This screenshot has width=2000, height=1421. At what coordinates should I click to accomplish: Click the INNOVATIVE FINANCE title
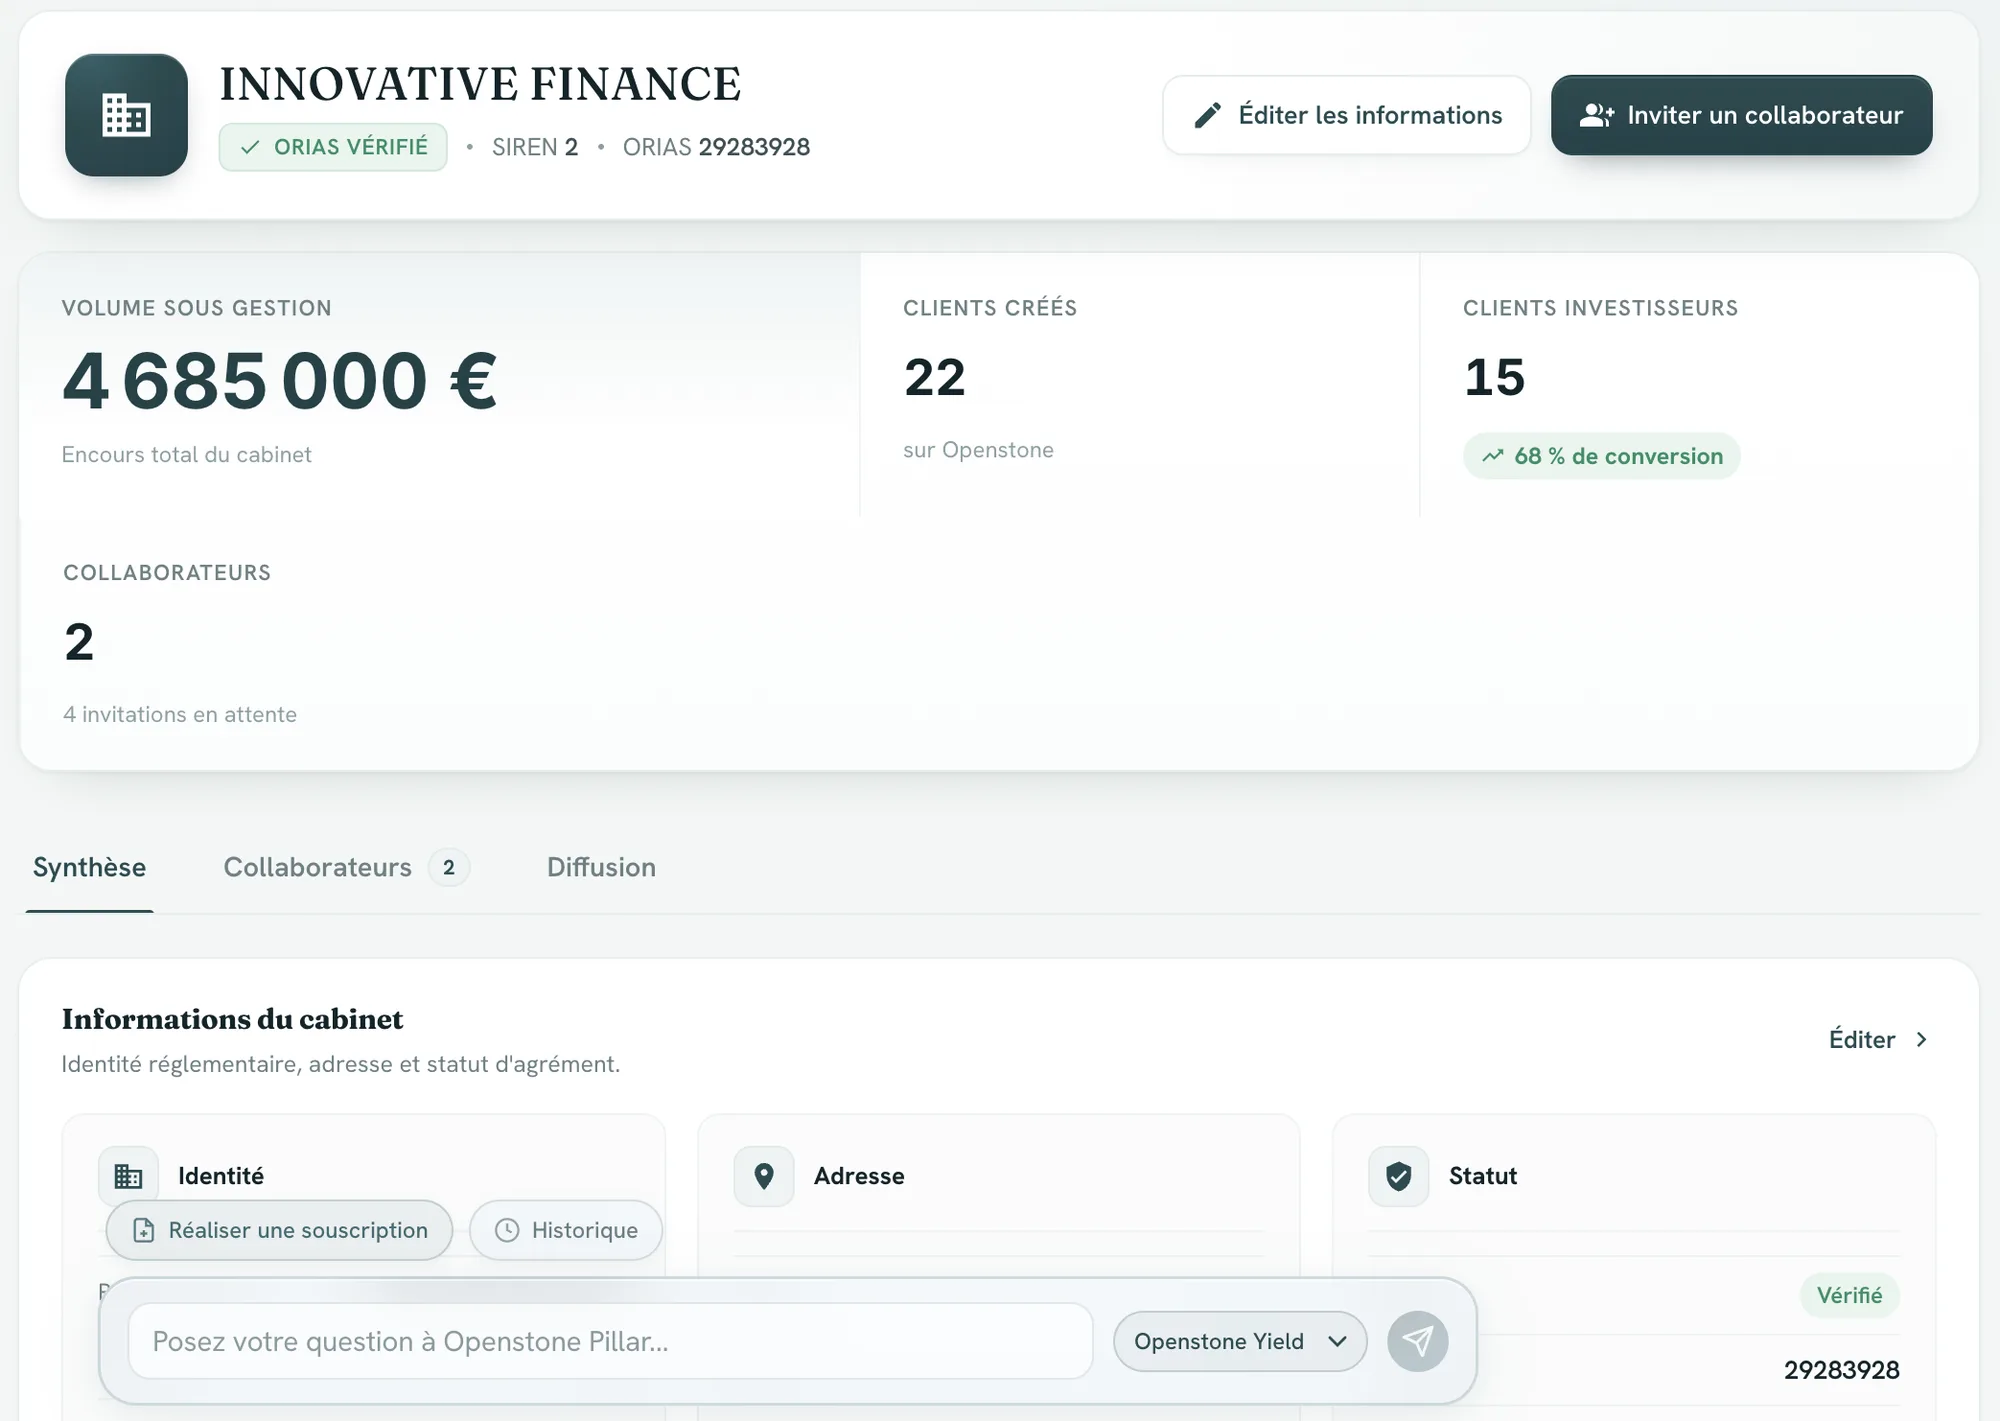481,84
